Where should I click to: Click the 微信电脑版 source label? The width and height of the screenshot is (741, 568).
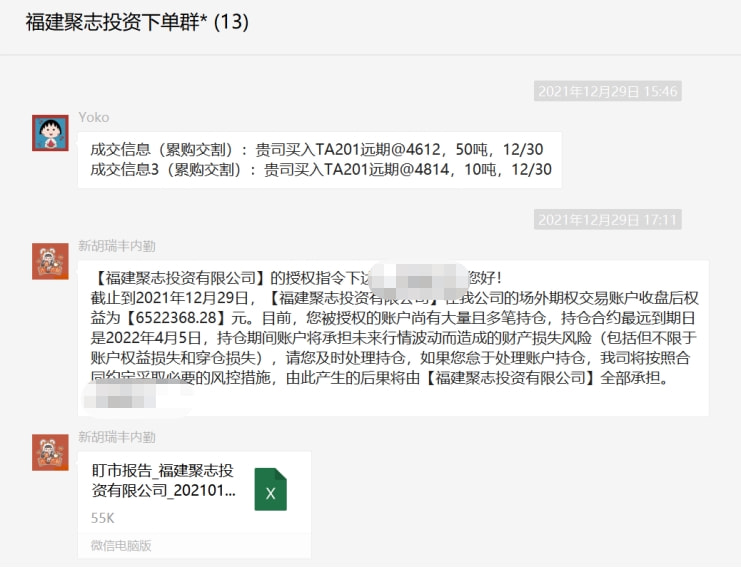[x=121, y=545]
